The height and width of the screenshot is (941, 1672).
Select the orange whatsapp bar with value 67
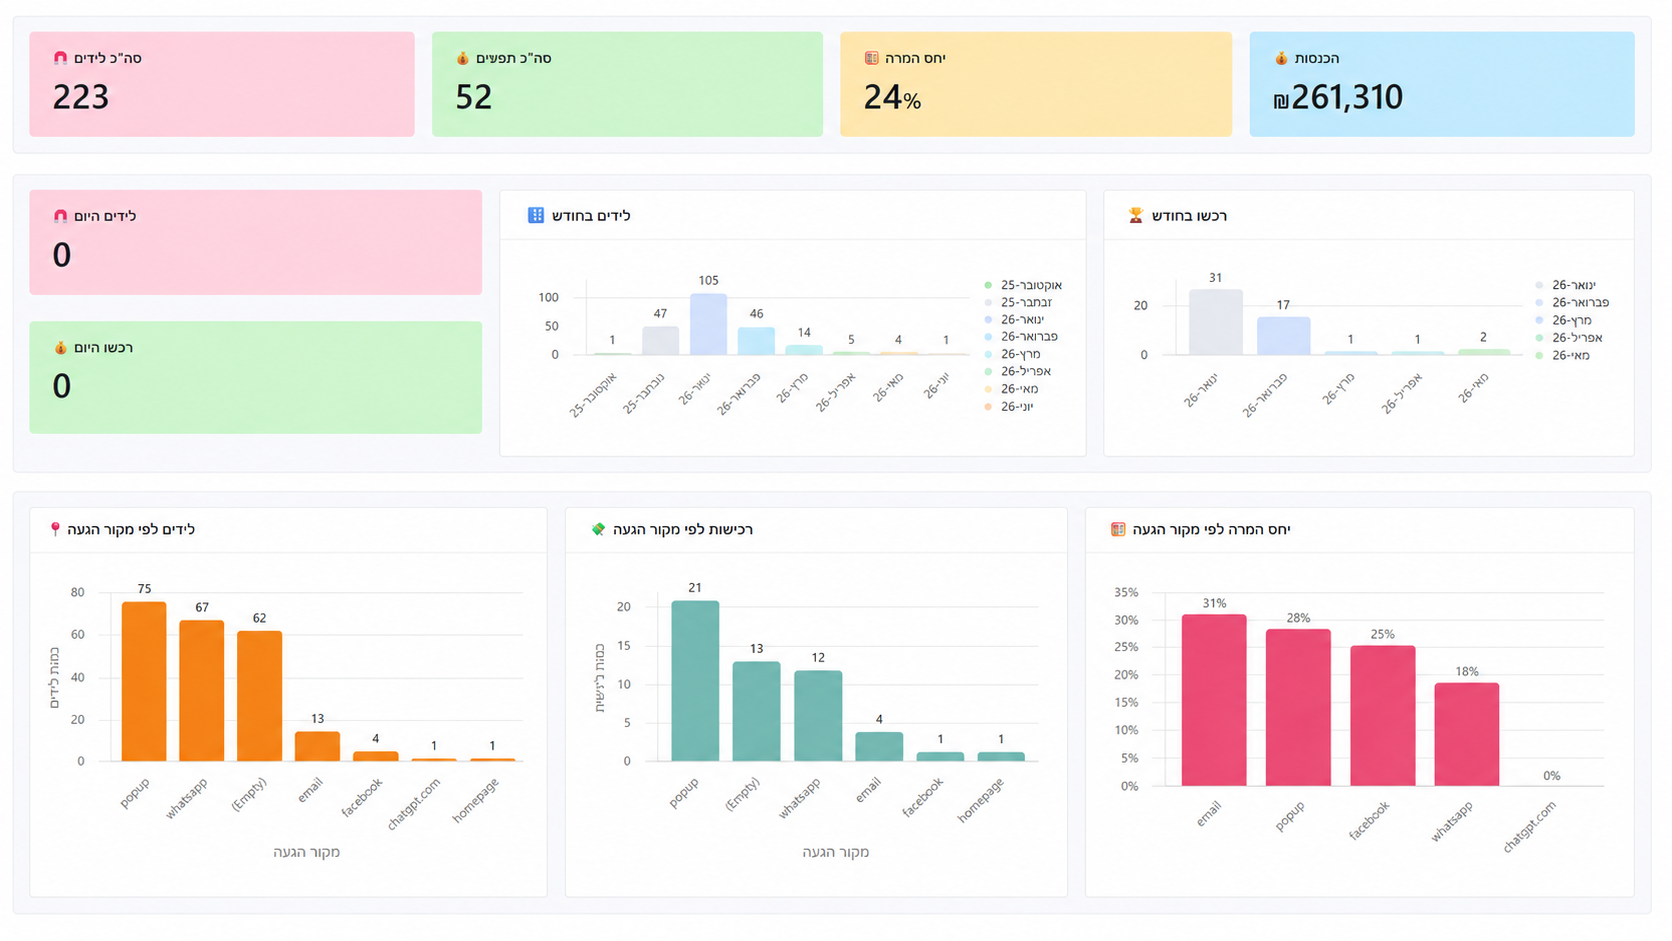click(x=202, y=691)
